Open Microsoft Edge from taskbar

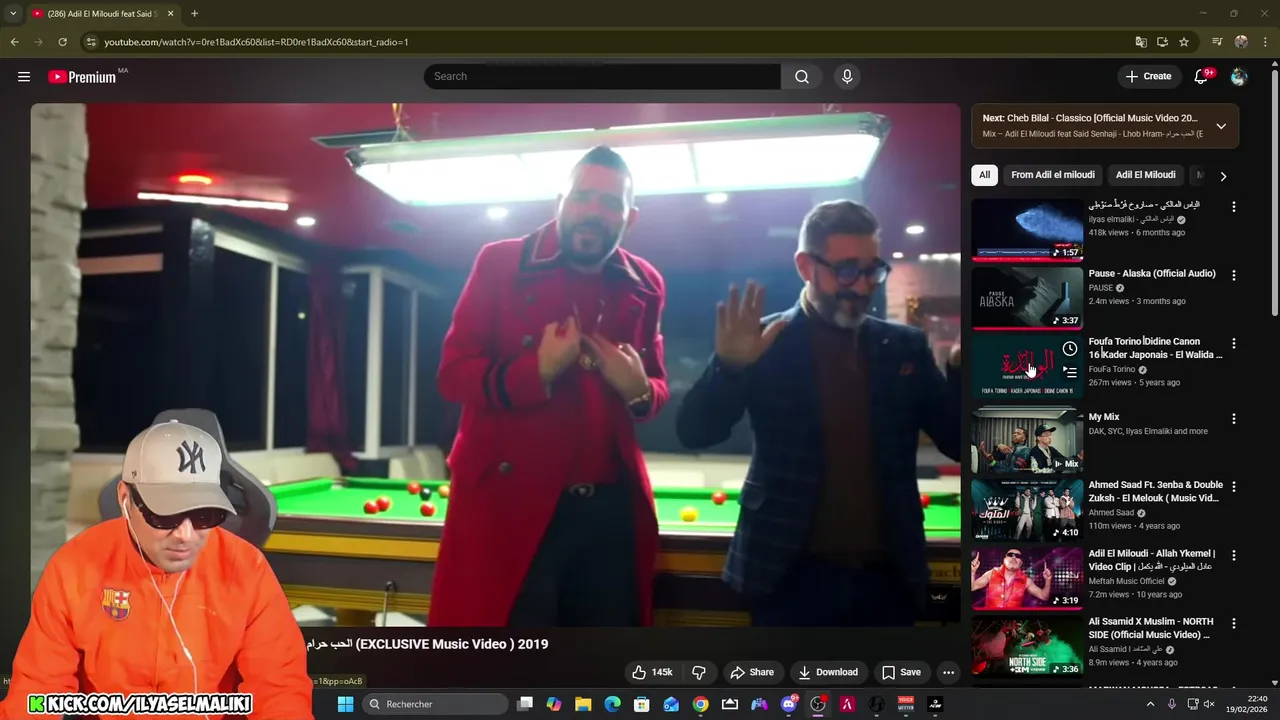612,704
